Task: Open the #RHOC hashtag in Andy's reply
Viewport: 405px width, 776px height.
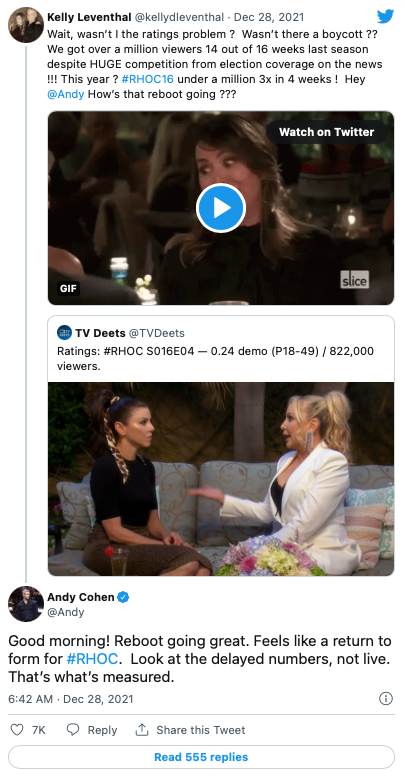Action: [93, 659]
